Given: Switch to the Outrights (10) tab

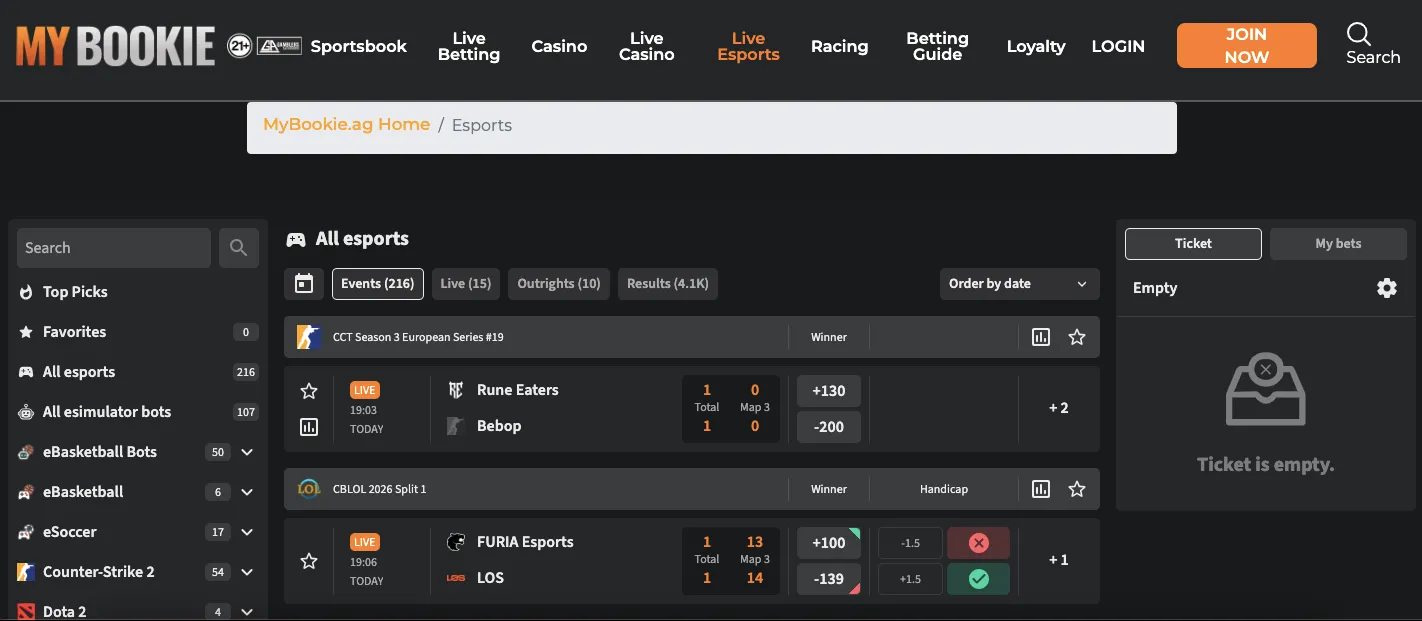Looking at the screenshot, I should pos(559,284).
